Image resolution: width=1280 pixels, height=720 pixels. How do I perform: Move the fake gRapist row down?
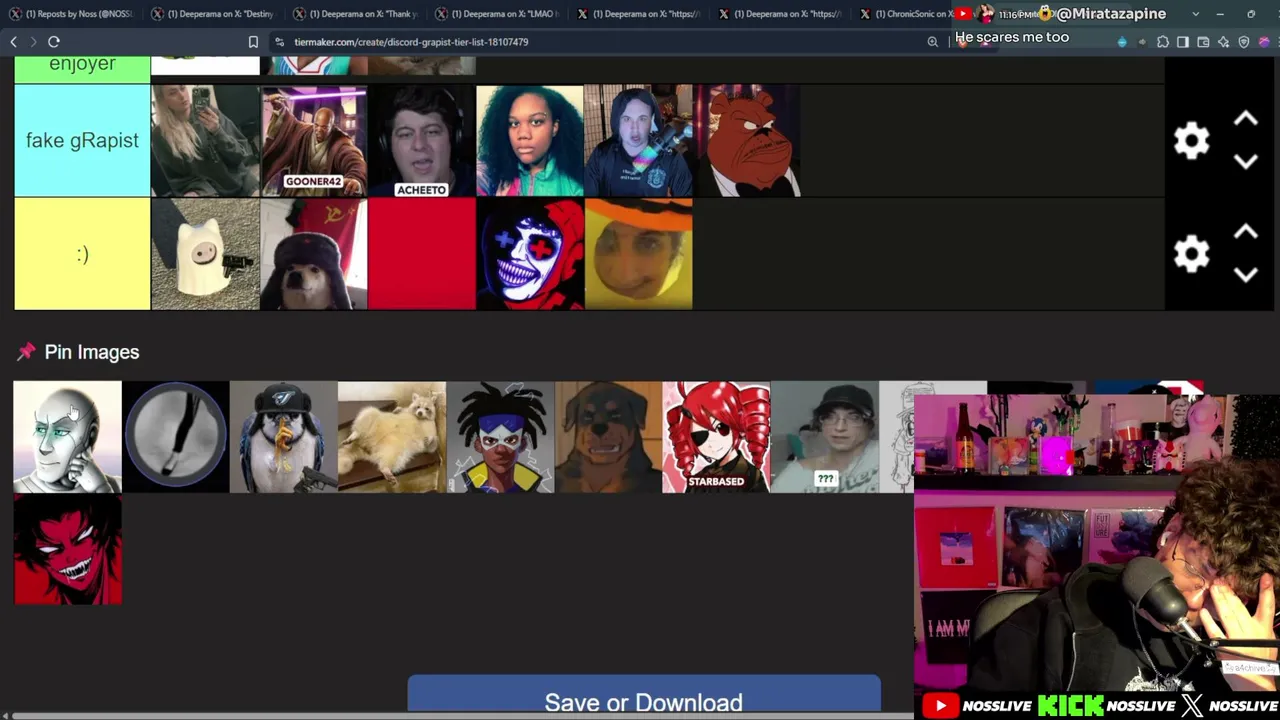pos(1245,162)
